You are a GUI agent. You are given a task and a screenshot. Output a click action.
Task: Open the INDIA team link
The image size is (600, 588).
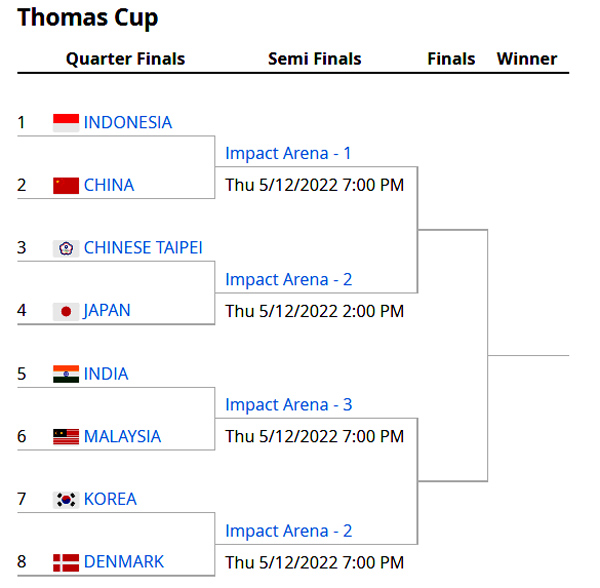106,374
